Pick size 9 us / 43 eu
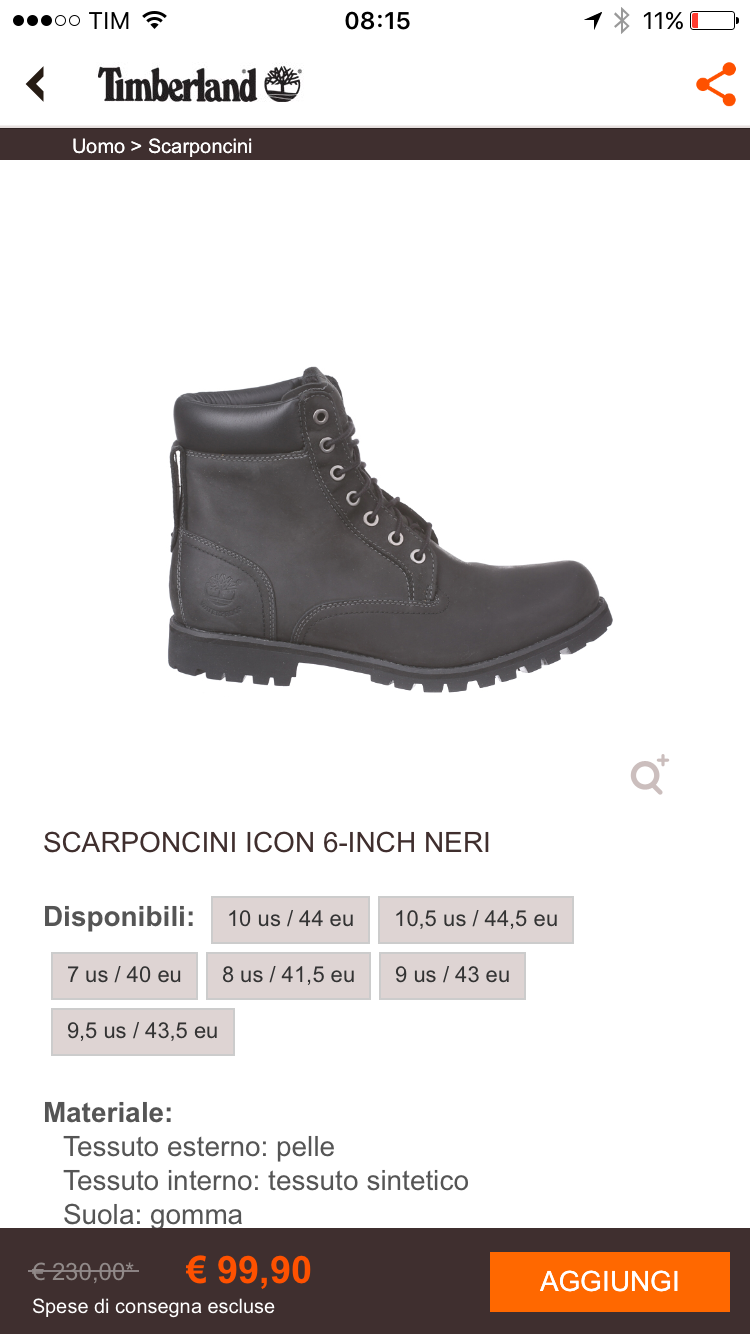This screenshot has height=1334, width=750. [x=452, y=975]
